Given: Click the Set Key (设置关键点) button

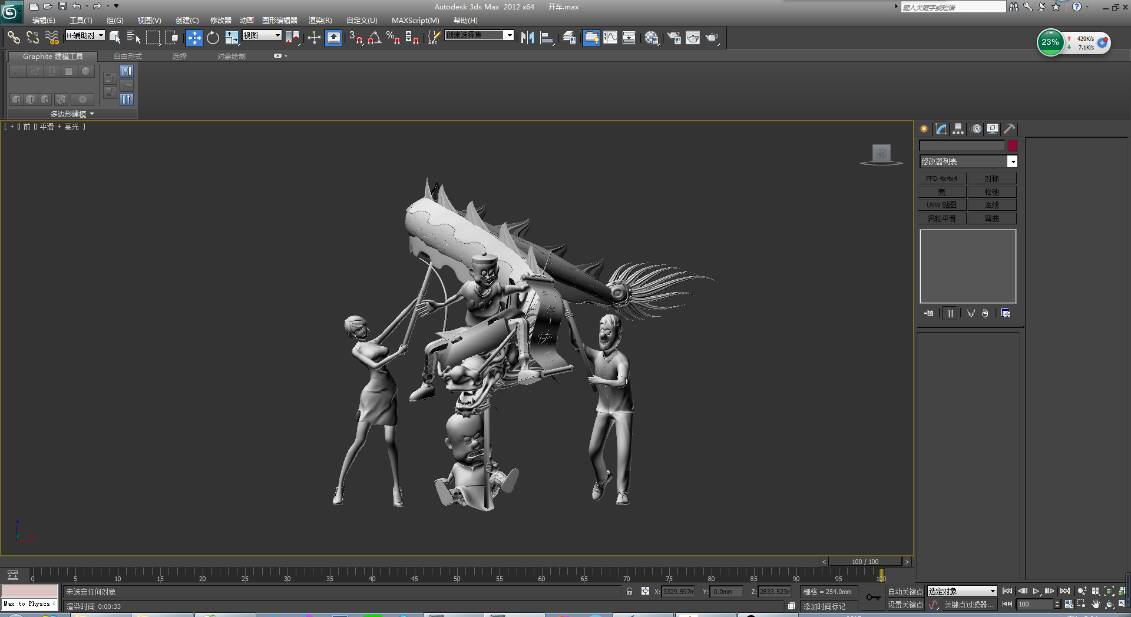Looking at the screenshot, I should (904, 604).
